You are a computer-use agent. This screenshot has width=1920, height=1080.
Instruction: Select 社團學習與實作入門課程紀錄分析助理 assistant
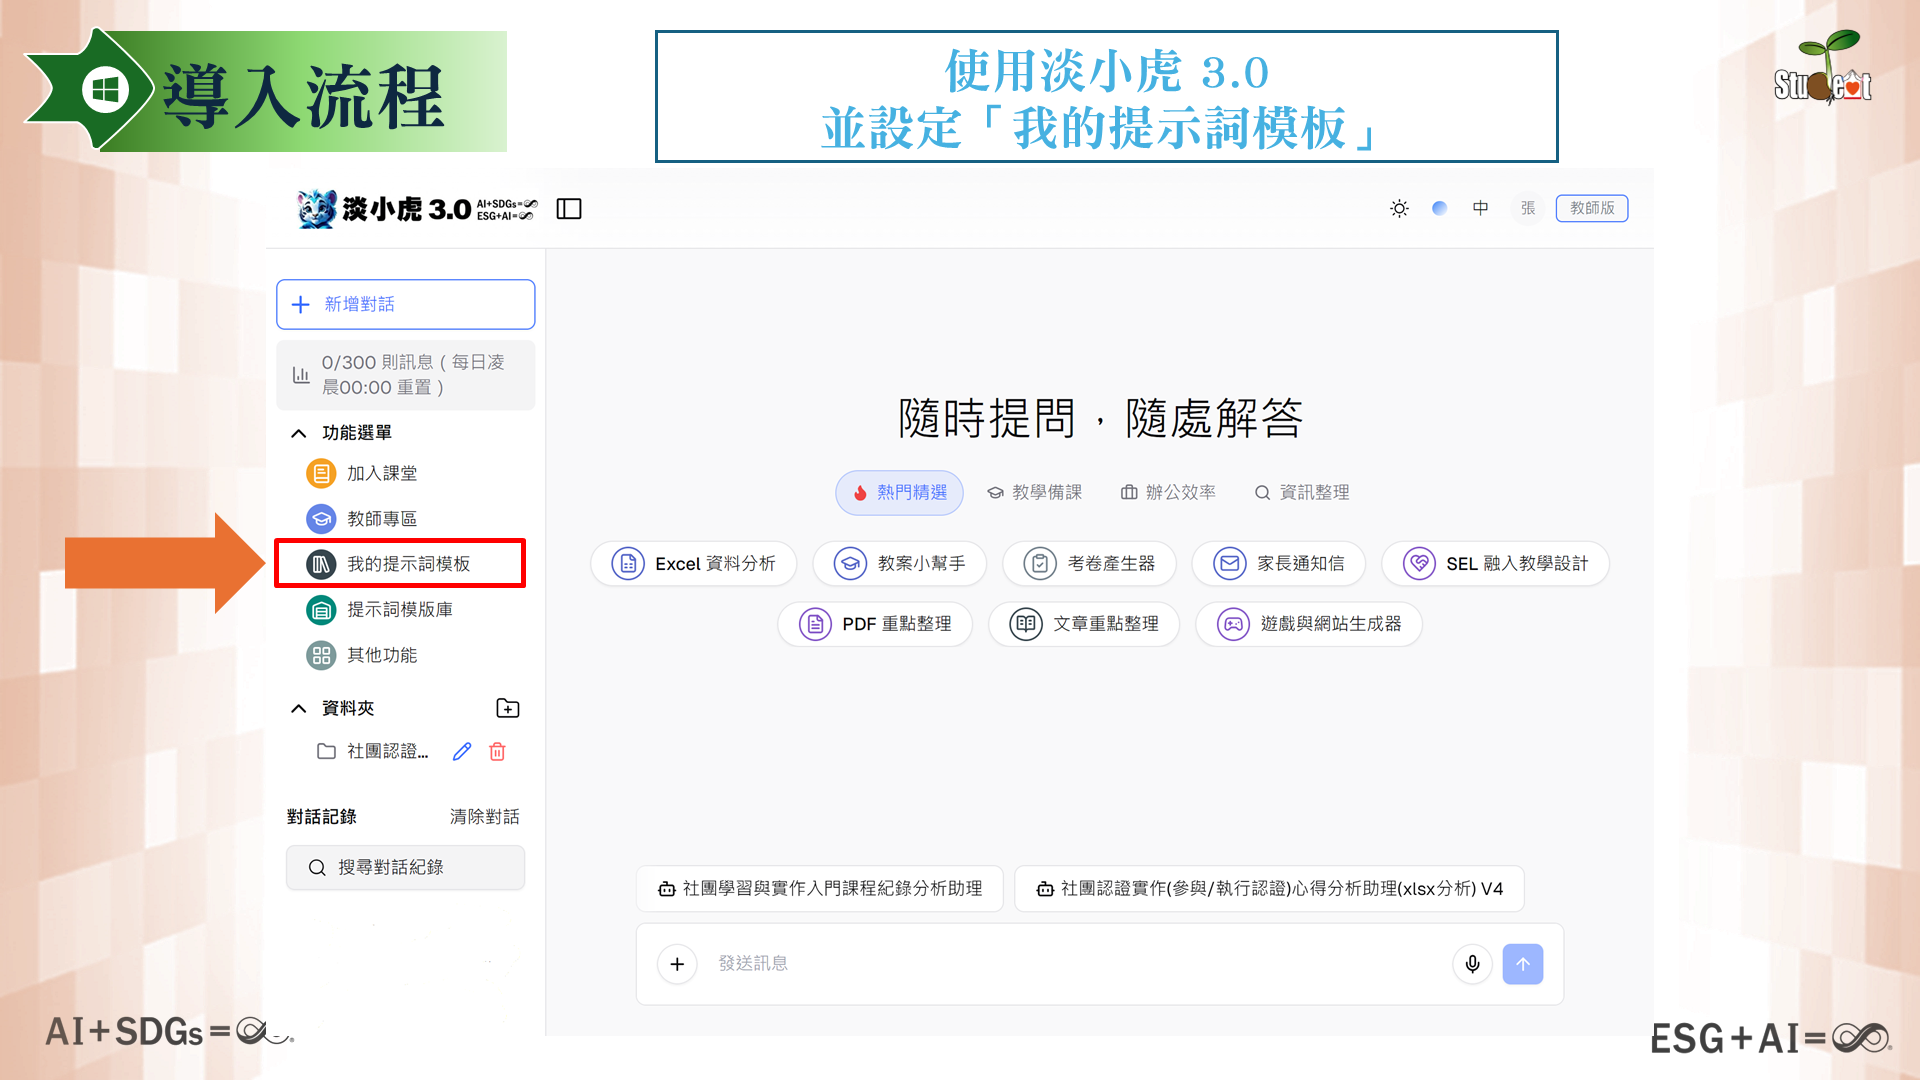coord(820,888)
